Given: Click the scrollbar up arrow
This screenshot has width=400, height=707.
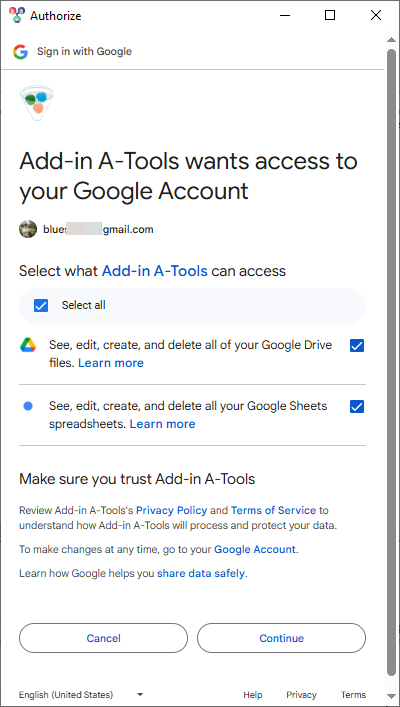Looking at the screenshot, I should pos(391,41).
